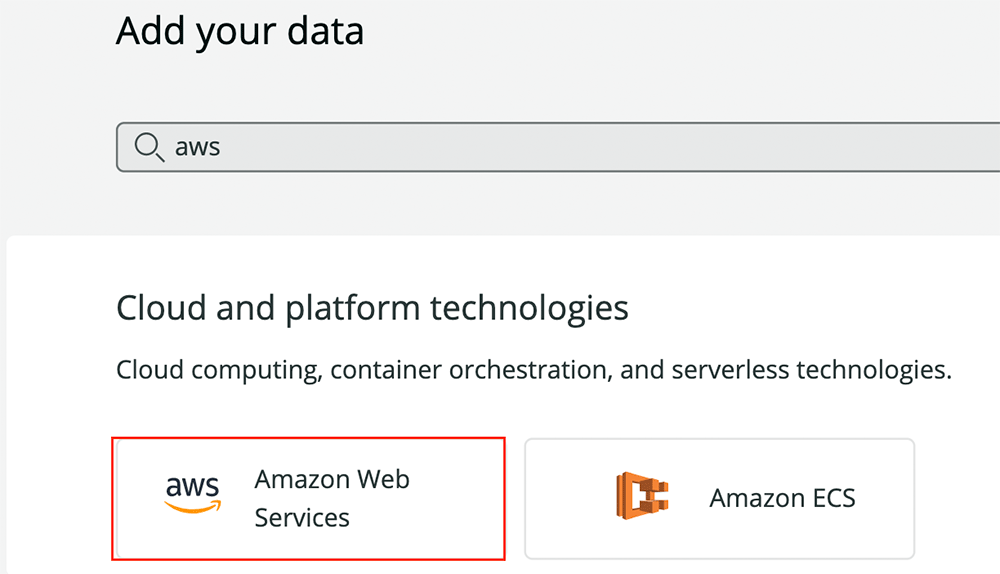Open the Amazon Web Services tile

309,499
